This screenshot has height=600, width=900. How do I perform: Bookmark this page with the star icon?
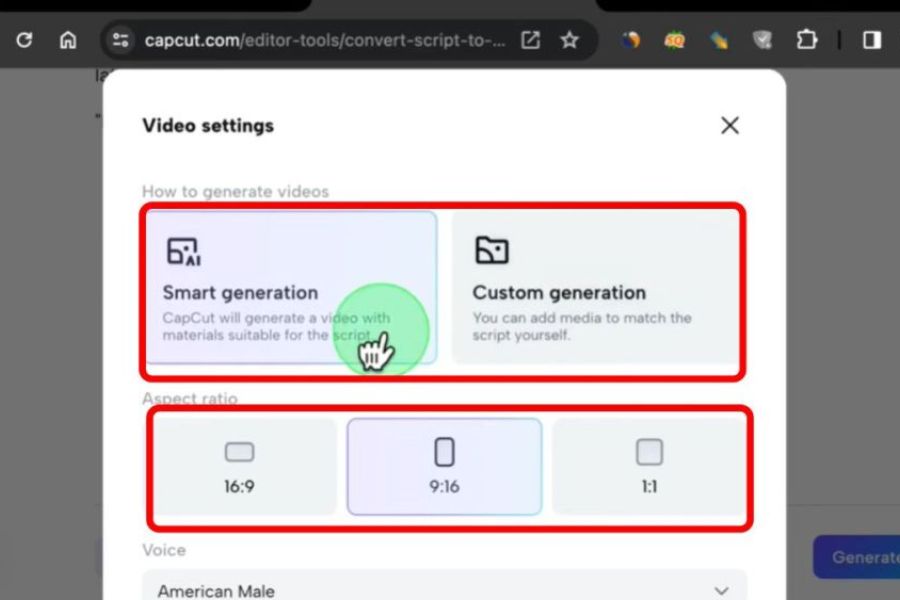click(x=569, y=40)
